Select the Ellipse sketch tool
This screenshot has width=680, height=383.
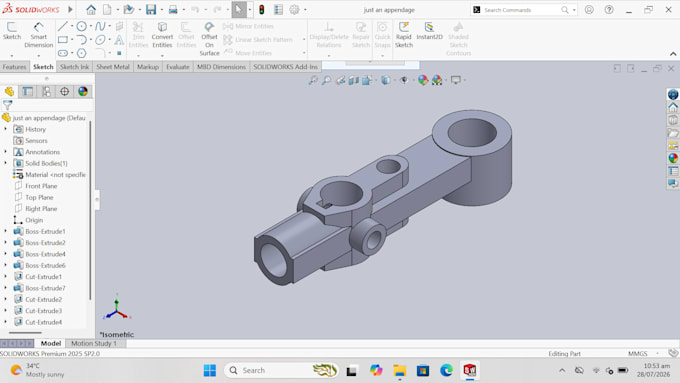100,40
